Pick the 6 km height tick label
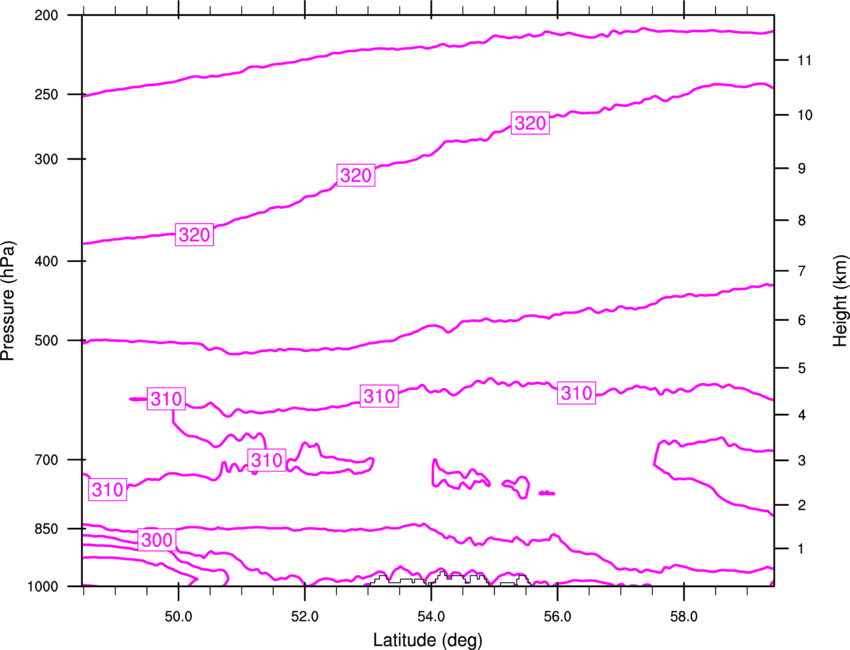The image size is (850, 650). (801, 320)
